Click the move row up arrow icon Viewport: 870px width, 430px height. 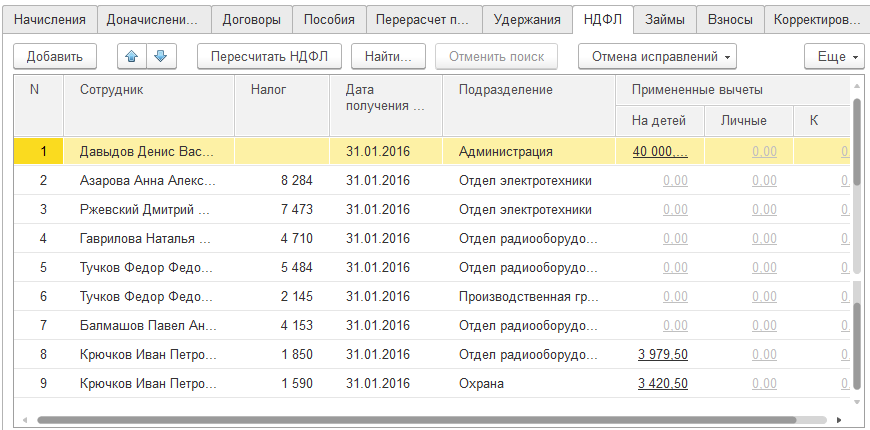pyautogui.click(x=131, y=56)
